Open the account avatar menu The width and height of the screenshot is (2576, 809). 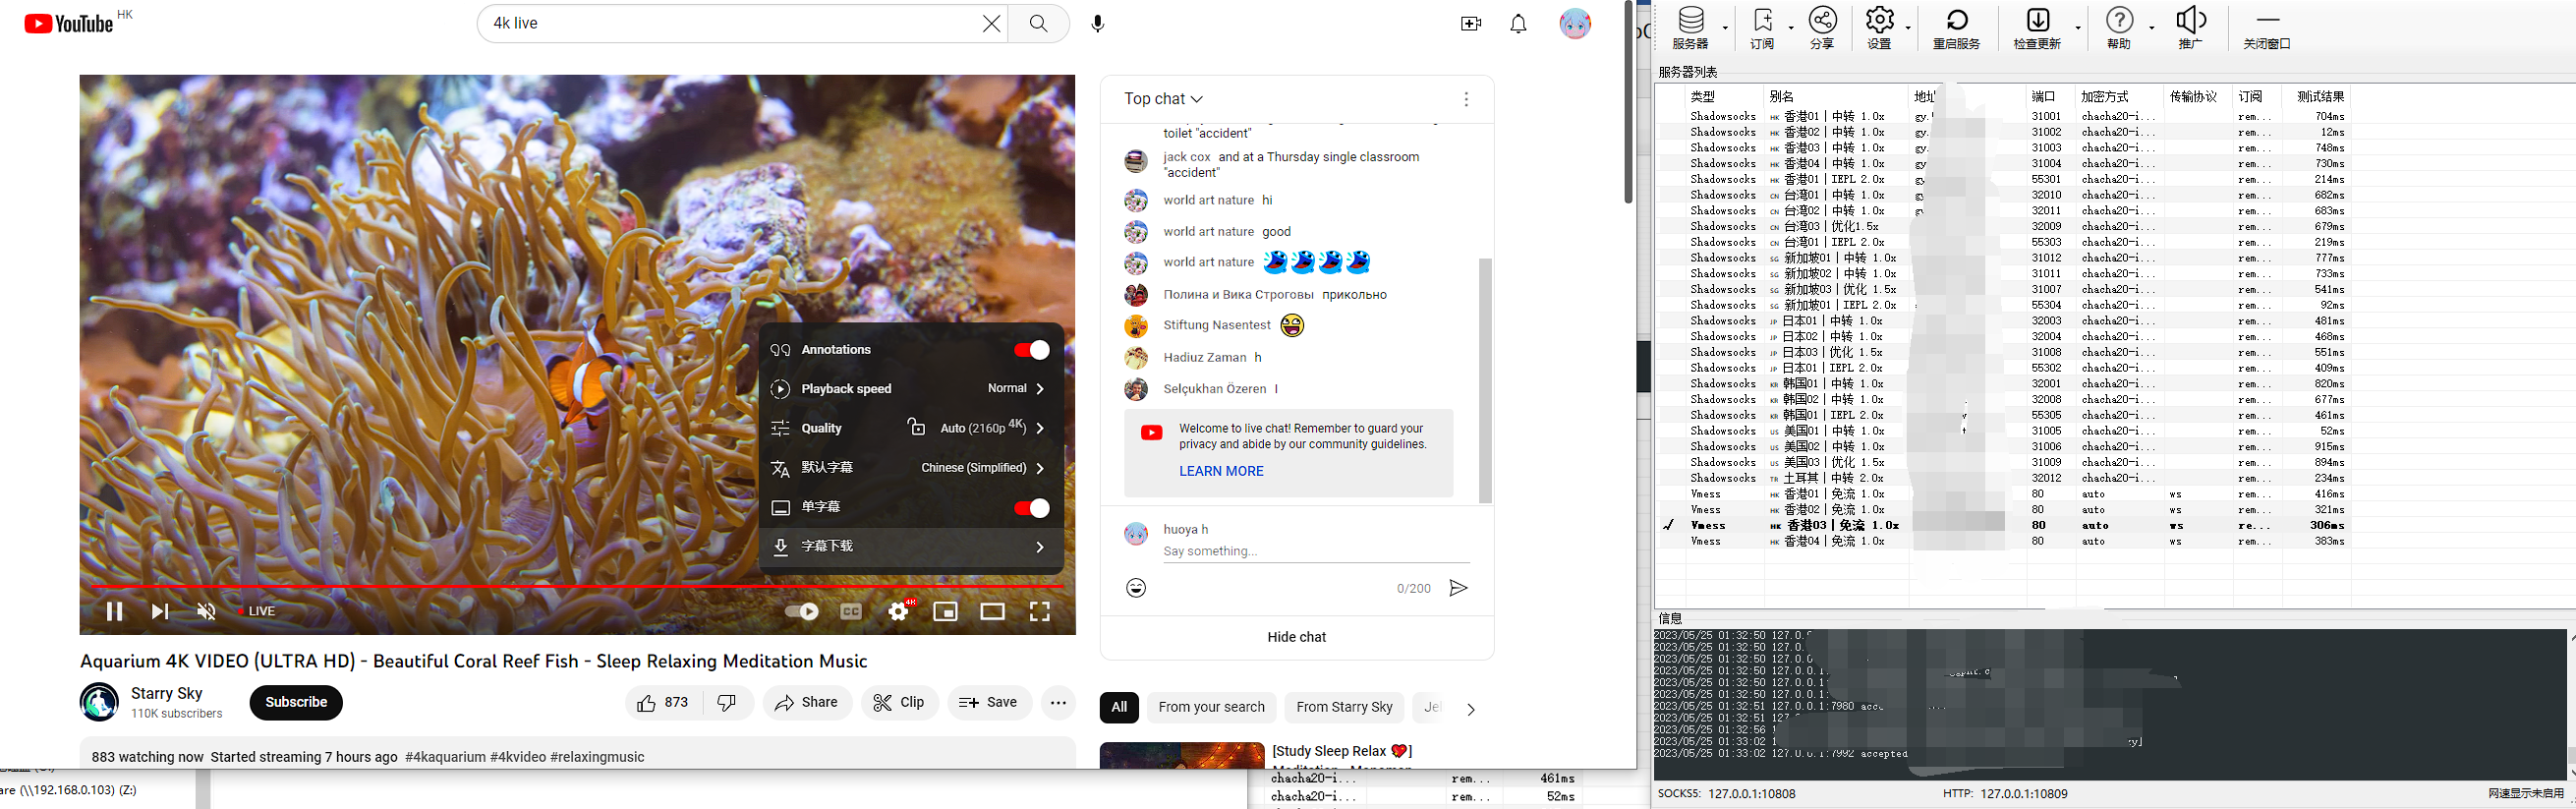pos(1575,23)
